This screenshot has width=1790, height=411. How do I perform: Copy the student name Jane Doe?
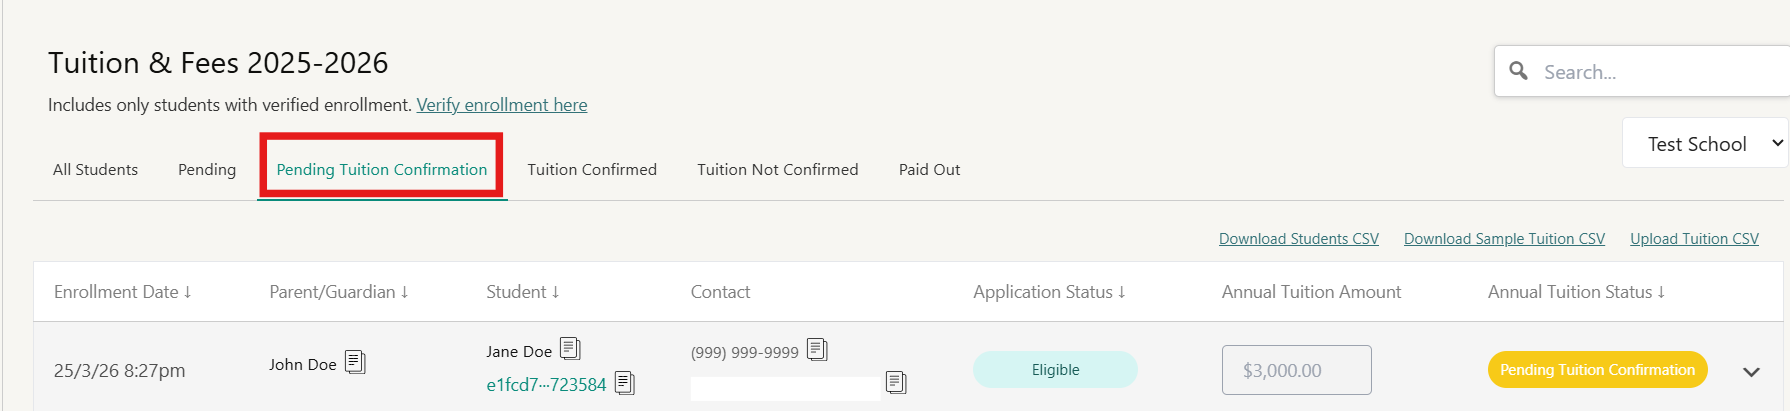tap(570, 349)
